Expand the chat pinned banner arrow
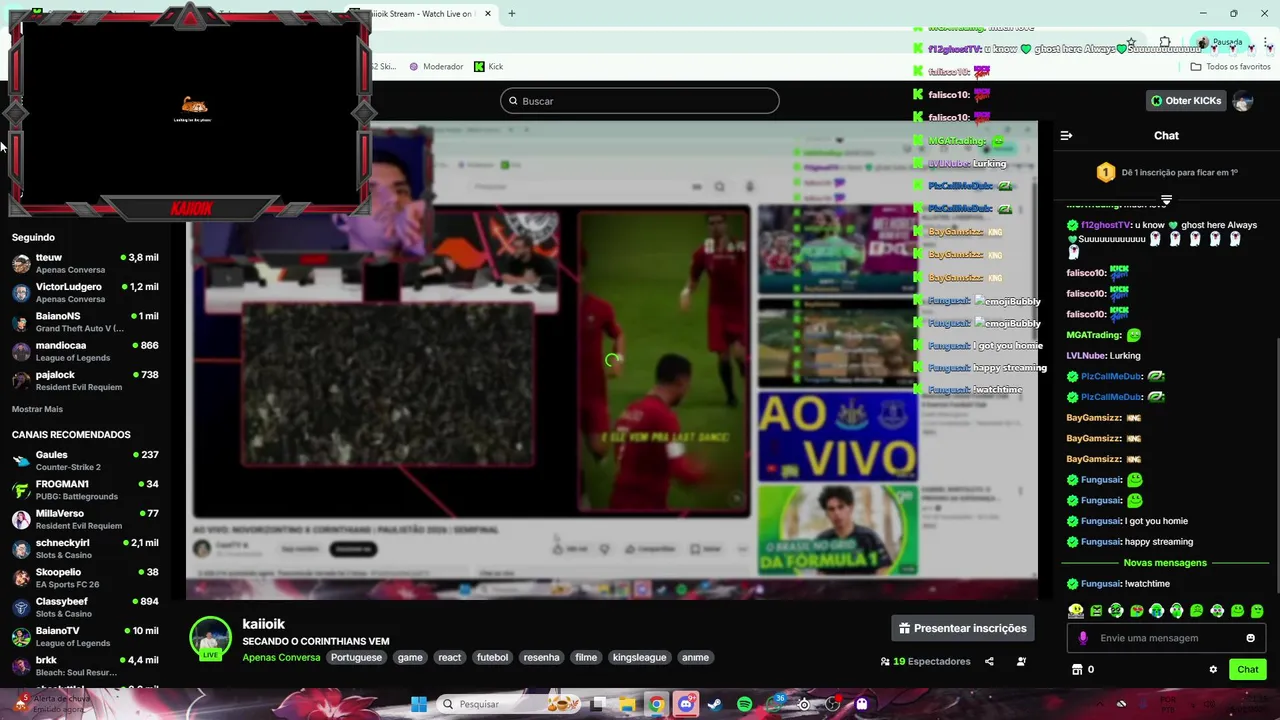Viewport: 1280px width, 720px height. coord(1166,200)
